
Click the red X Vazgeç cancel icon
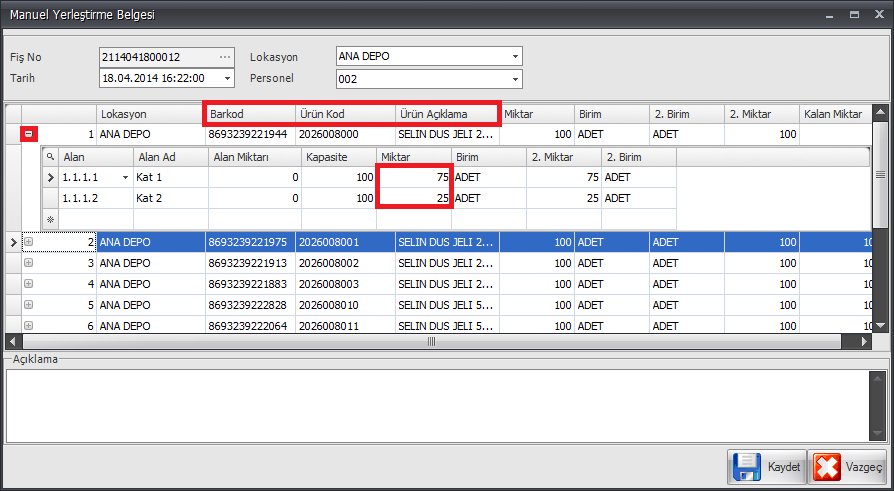coord(827,466)
